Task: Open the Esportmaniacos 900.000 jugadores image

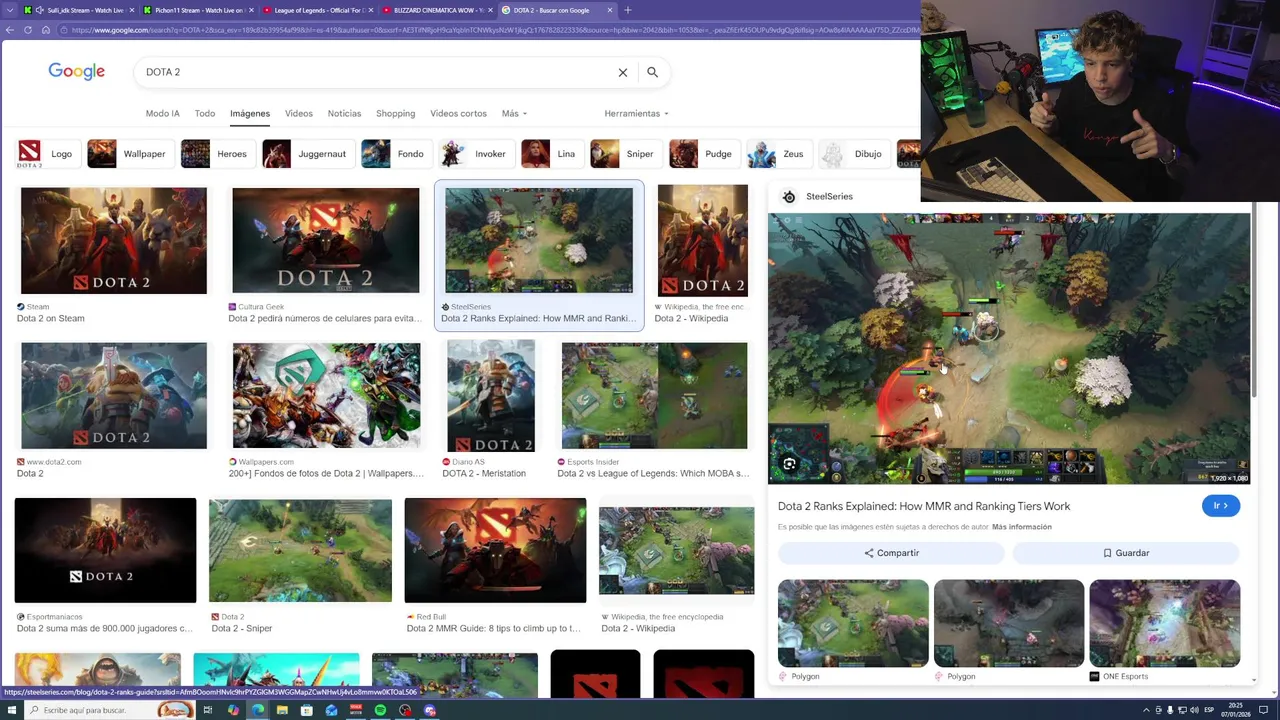Action: [x=105, y=550]
